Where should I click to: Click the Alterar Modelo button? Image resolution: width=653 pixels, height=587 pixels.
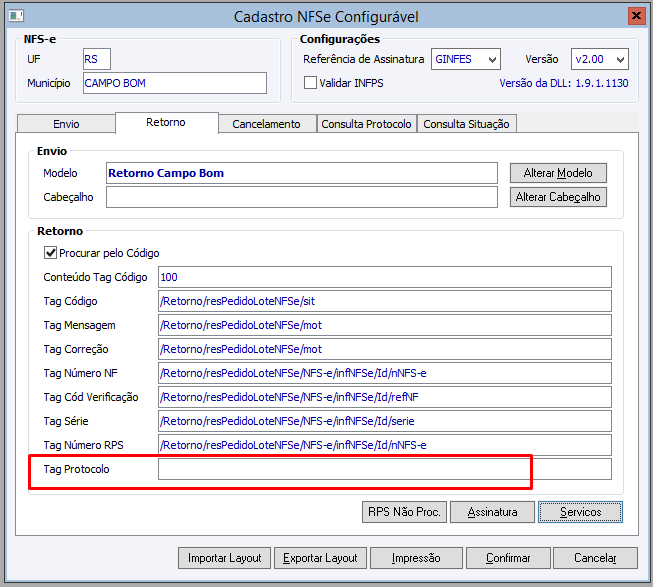(558, 173)
